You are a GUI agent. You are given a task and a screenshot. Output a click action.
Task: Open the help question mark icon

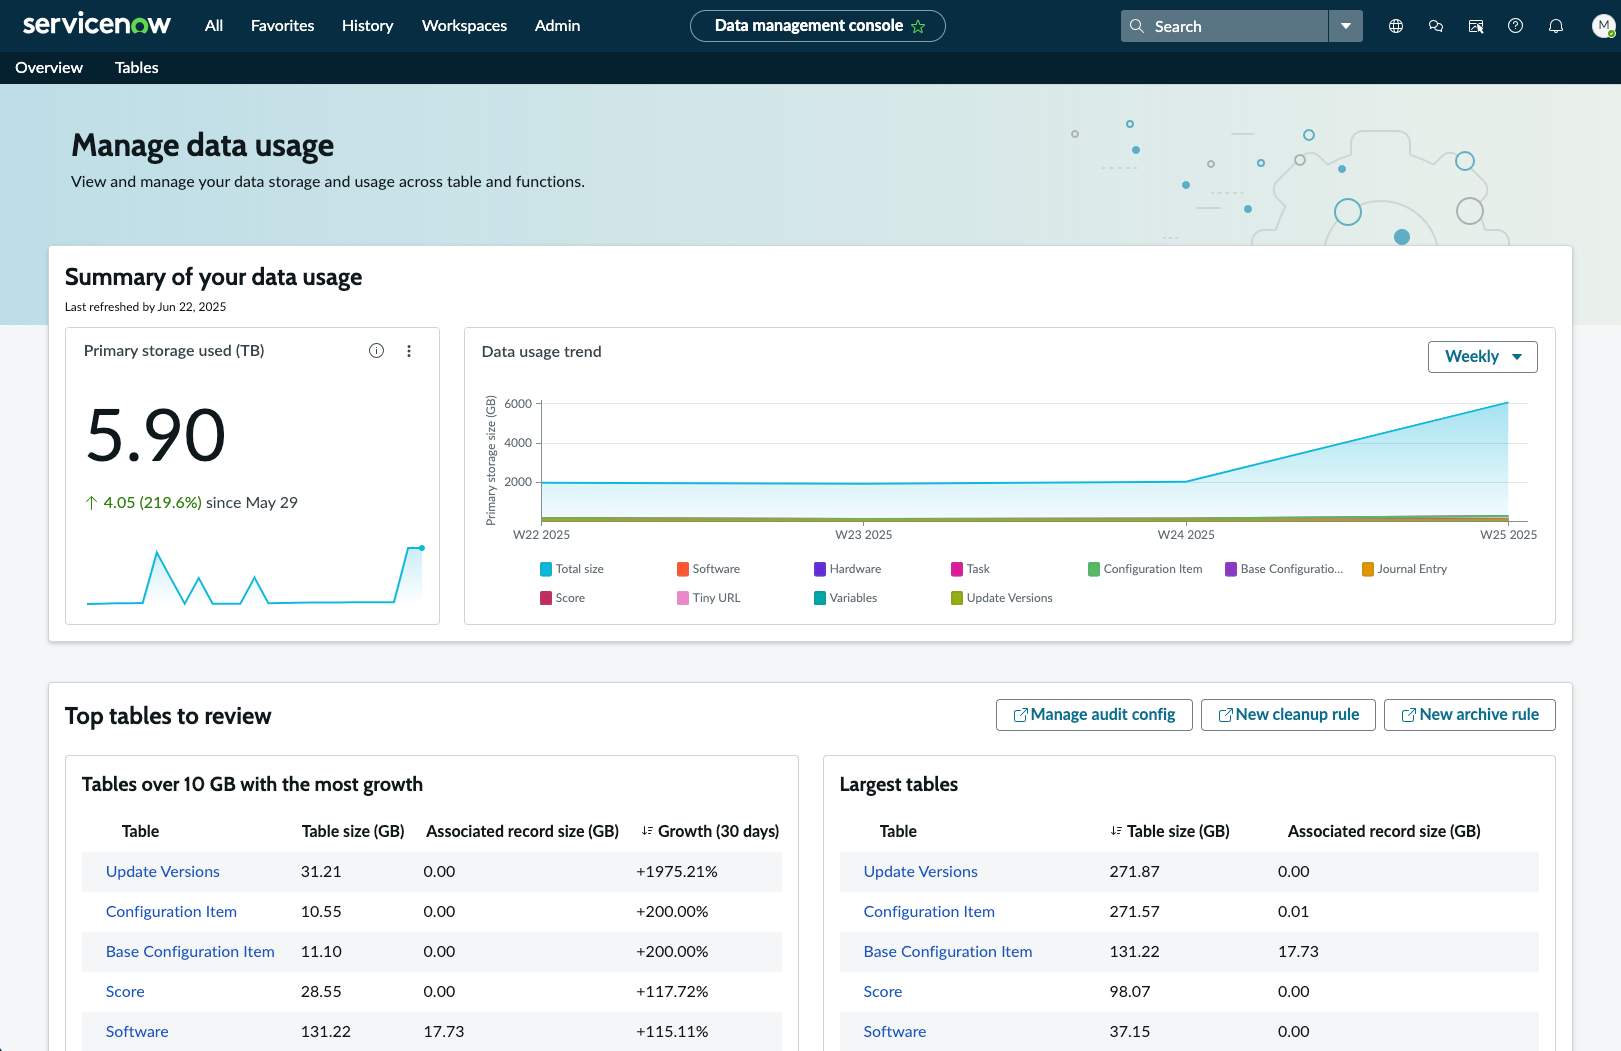(1516, 26)
